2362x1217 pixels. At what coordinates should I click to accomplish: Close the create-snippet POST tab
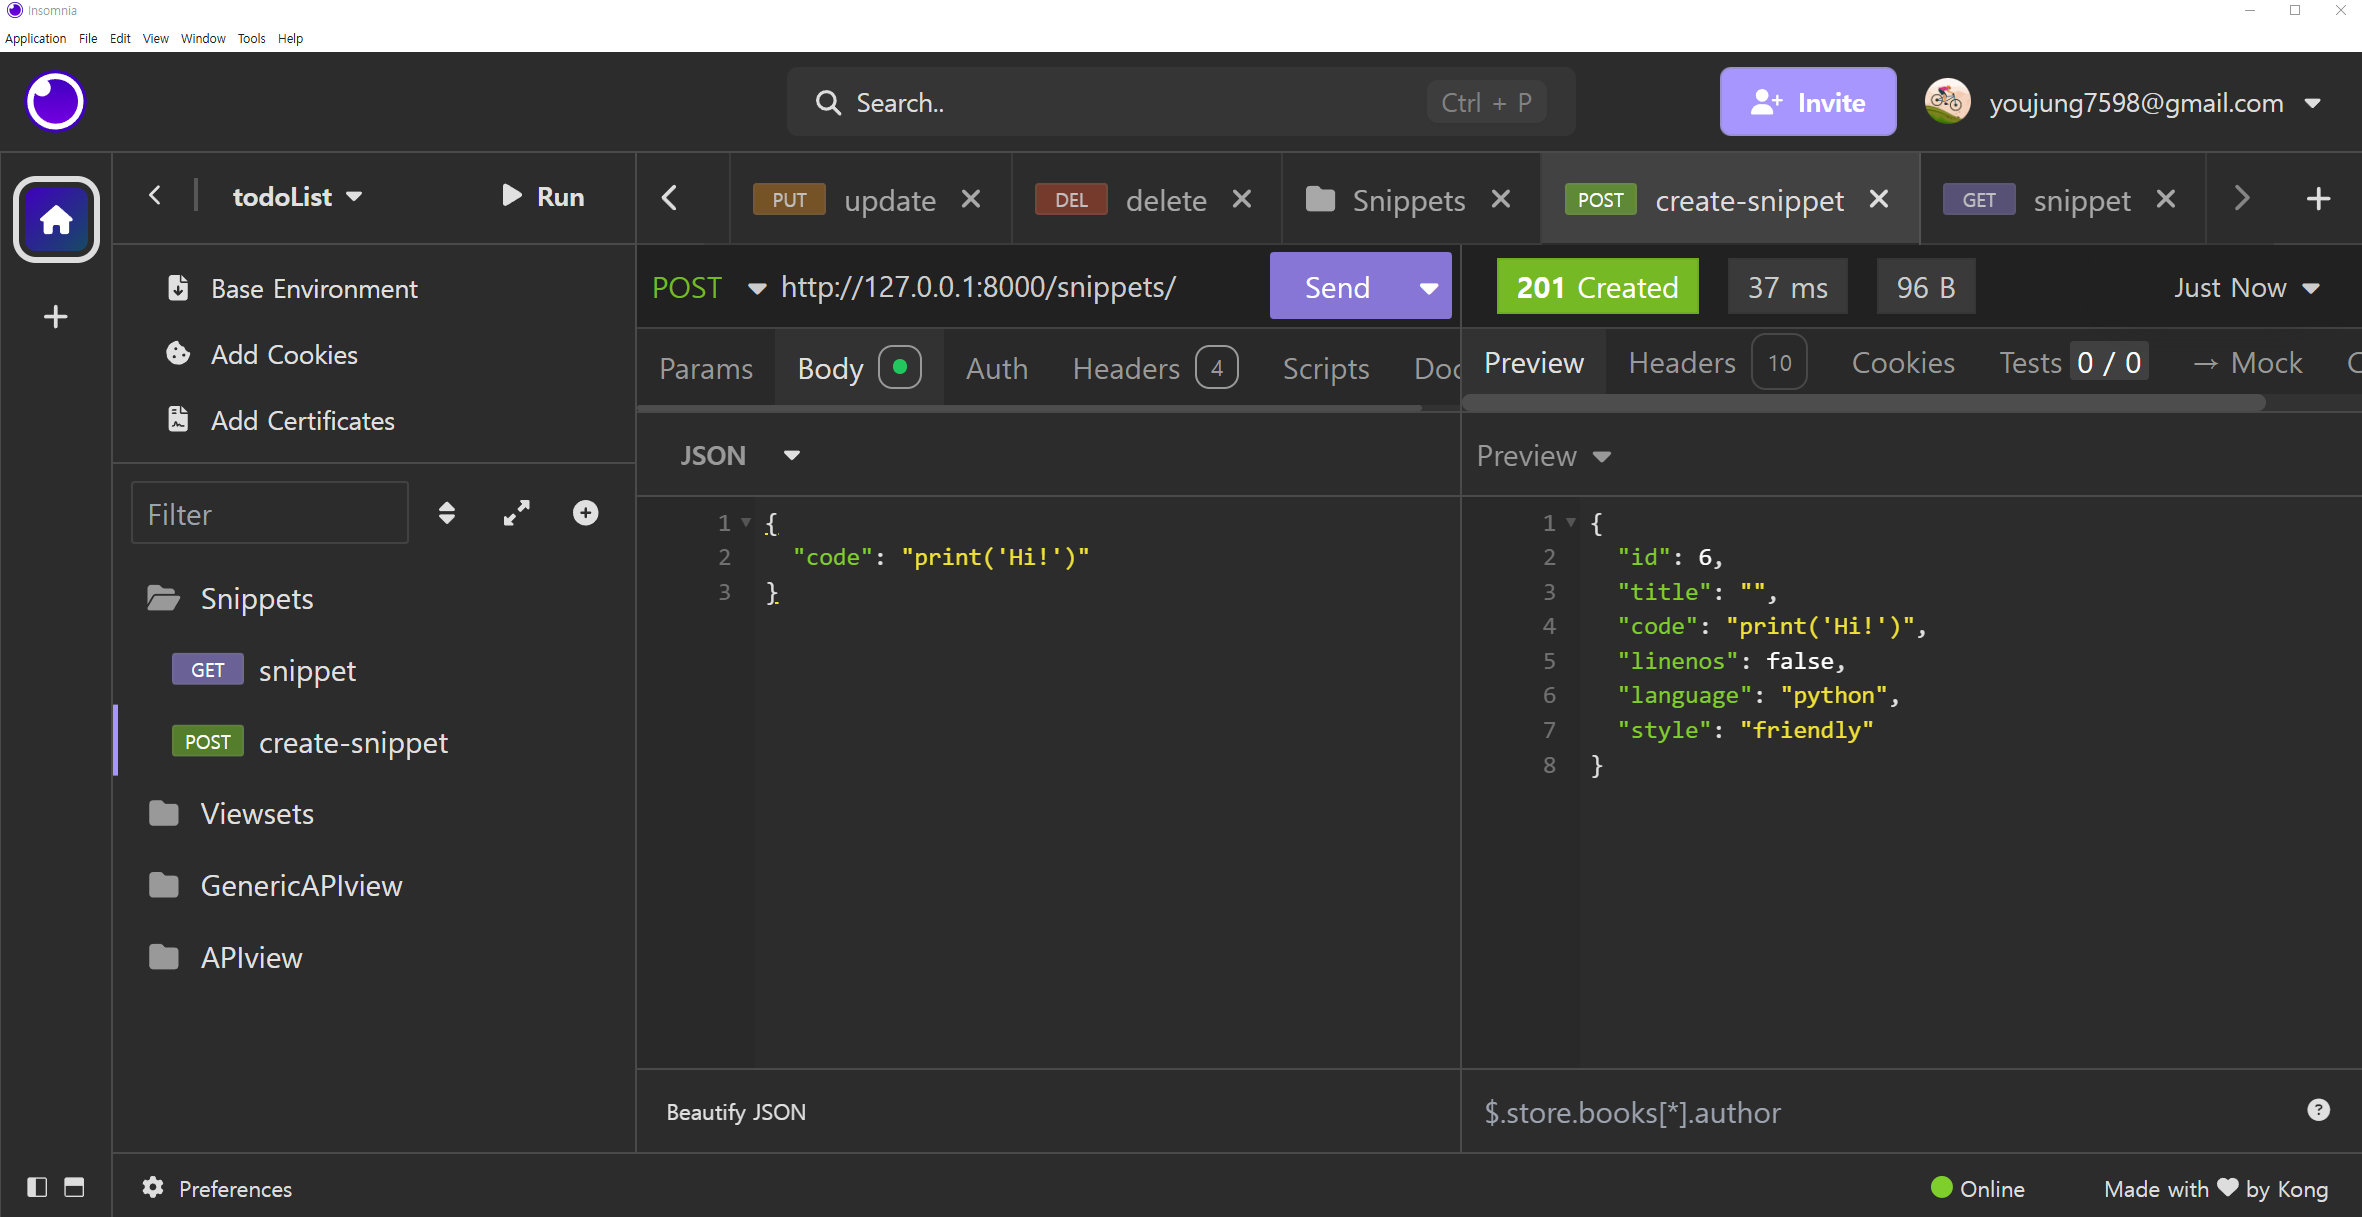click(1879, 199)
